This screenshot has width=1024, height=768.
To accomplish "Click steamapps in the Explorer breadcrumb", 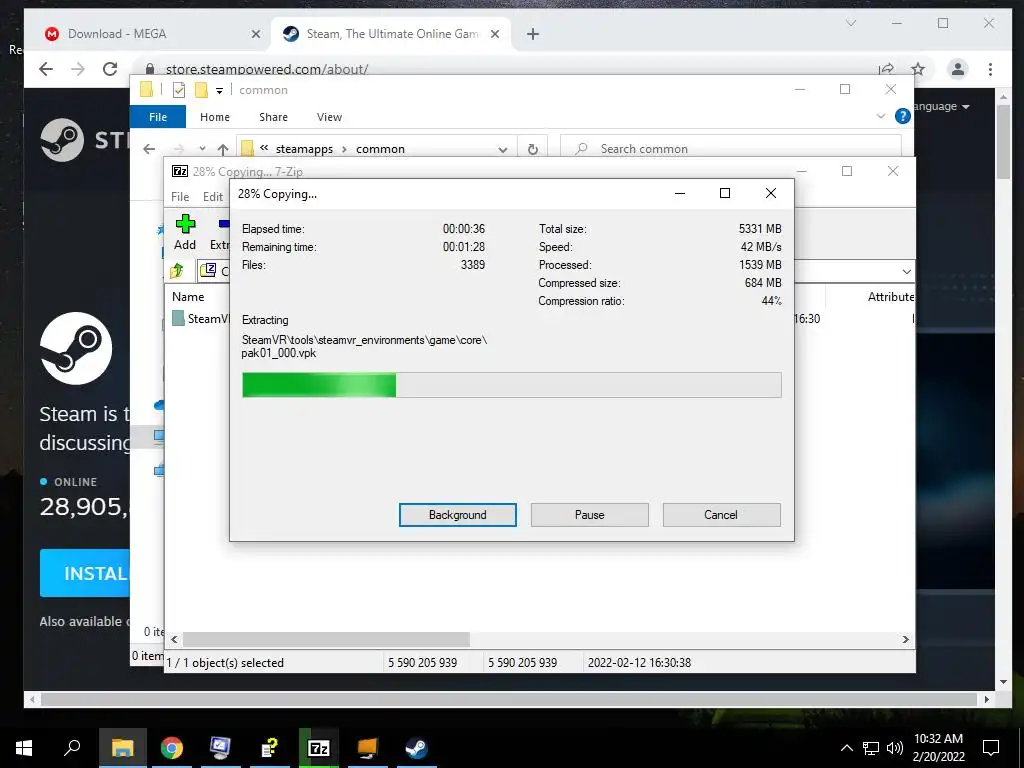I will (304, 149).
